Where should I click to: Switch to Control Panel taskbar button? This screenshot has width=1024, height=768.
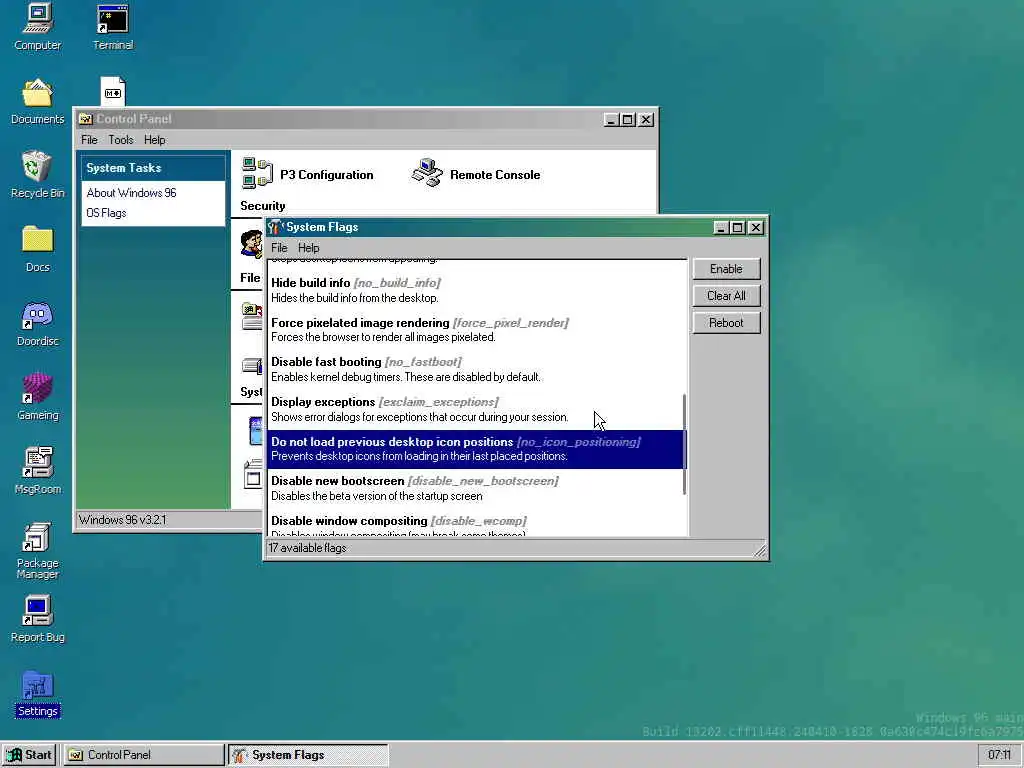[x=144, y=755]
